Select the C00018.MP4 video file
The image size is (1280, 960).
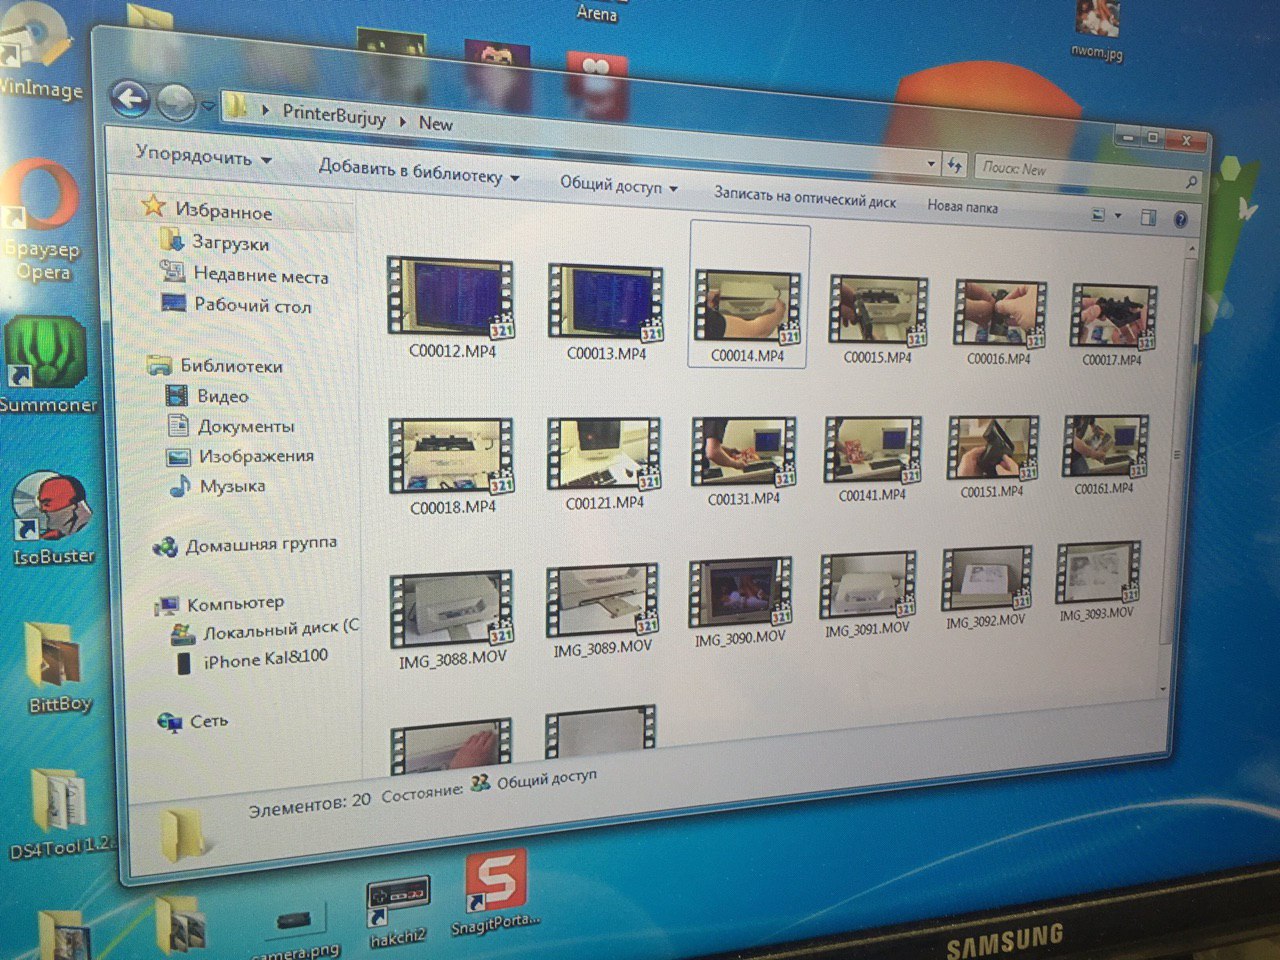tap(452, 465)
